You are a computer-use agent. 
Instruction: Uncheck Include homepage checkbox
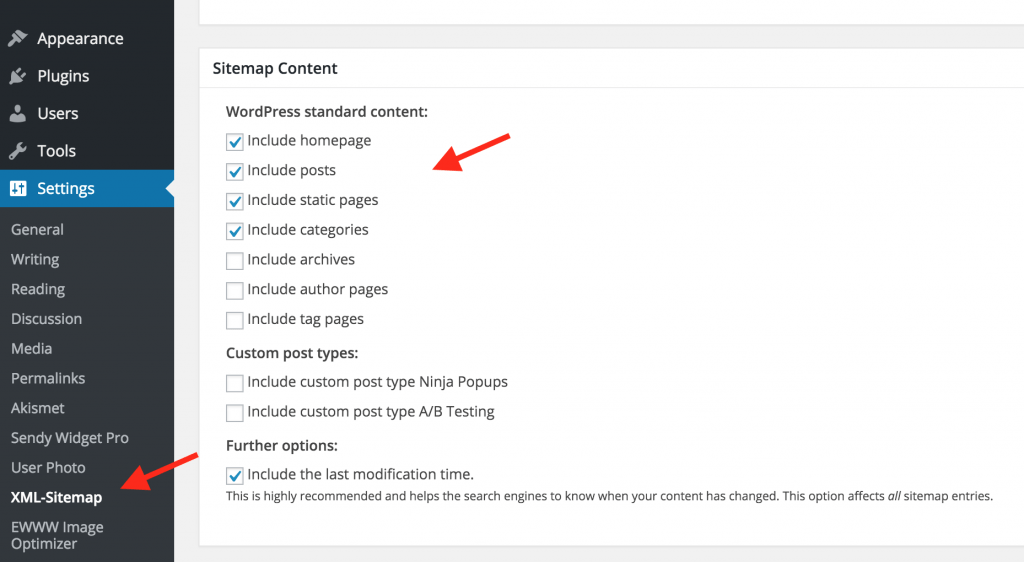coord(235,142)
